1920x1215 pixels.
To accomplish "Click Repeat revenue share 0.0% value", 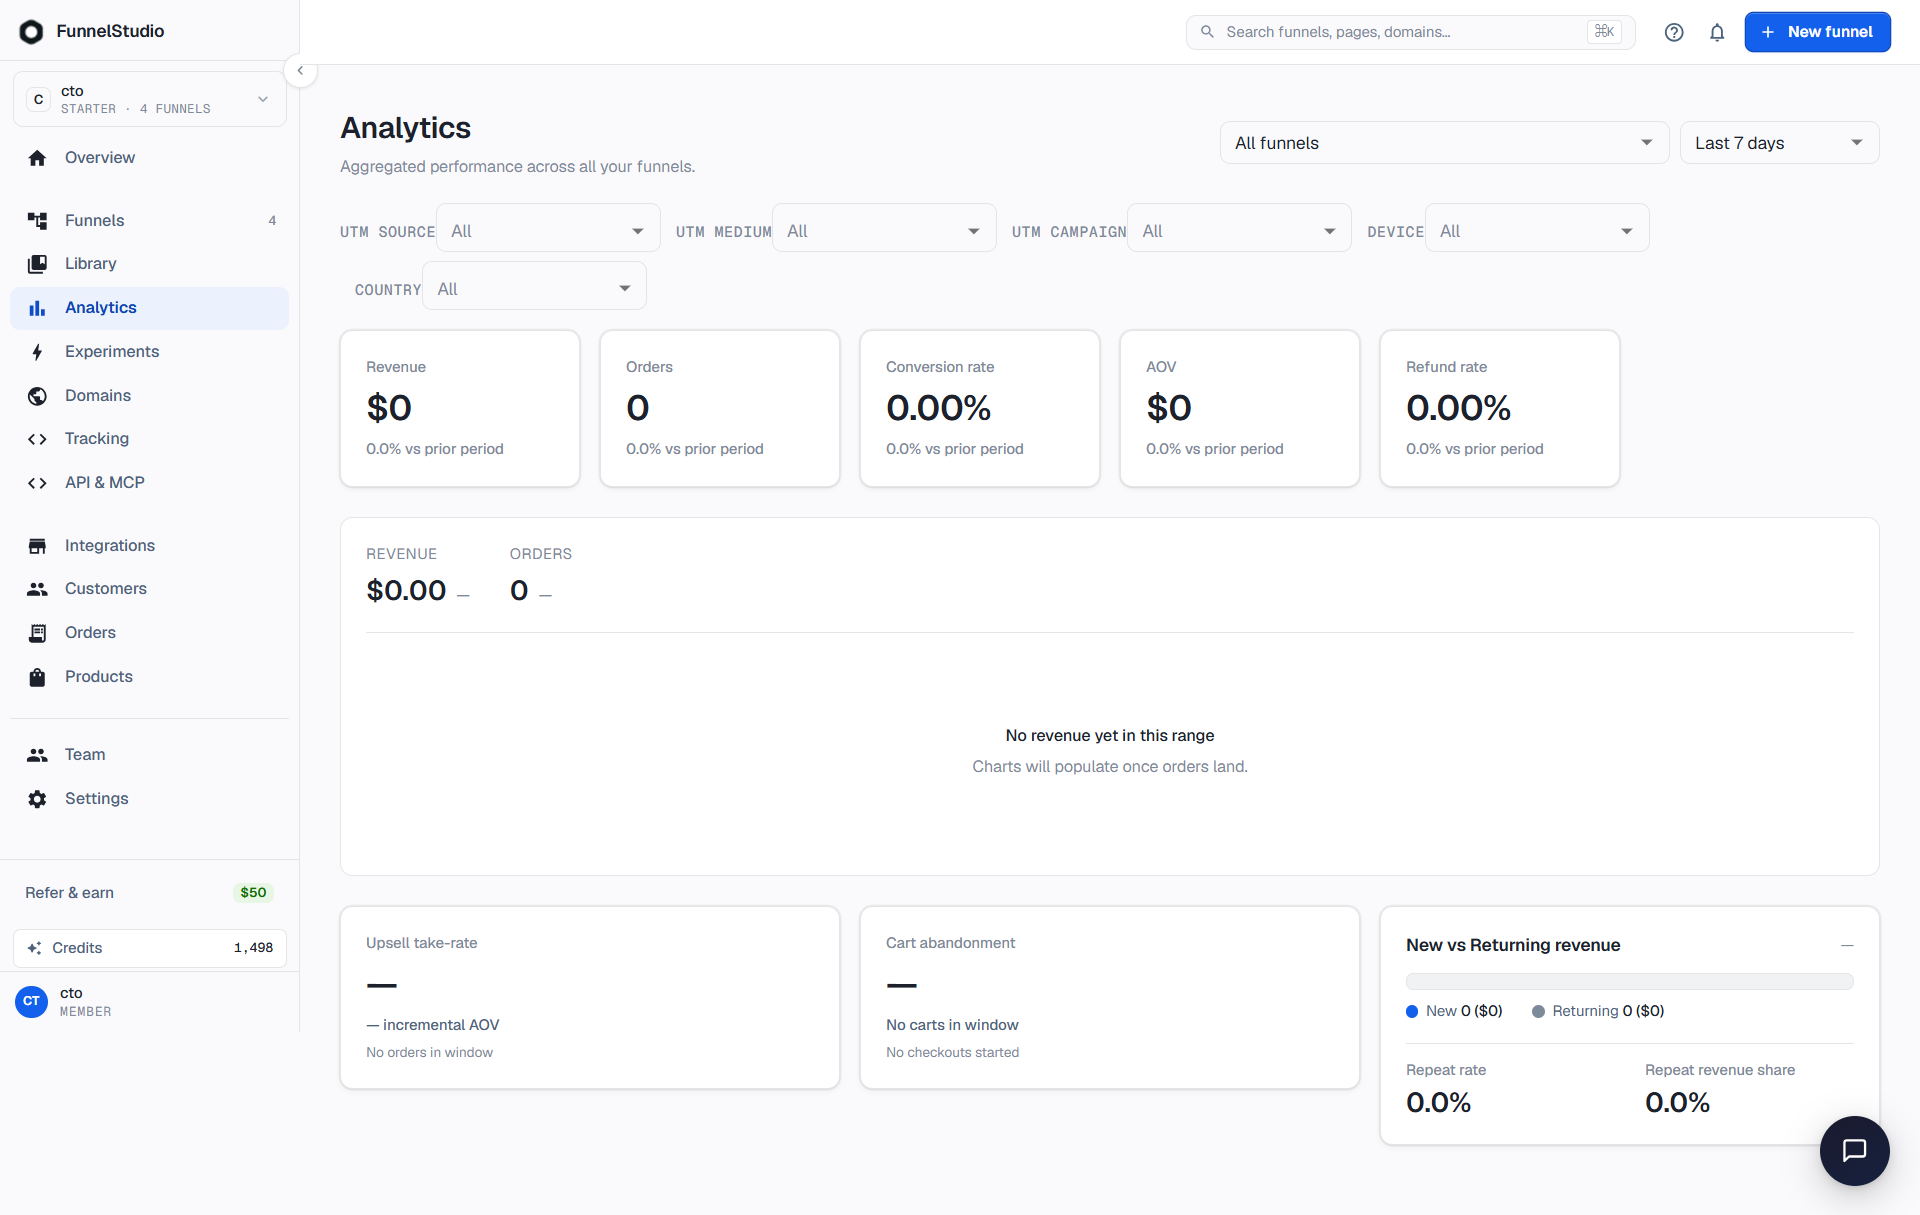I will 1677,1103.
